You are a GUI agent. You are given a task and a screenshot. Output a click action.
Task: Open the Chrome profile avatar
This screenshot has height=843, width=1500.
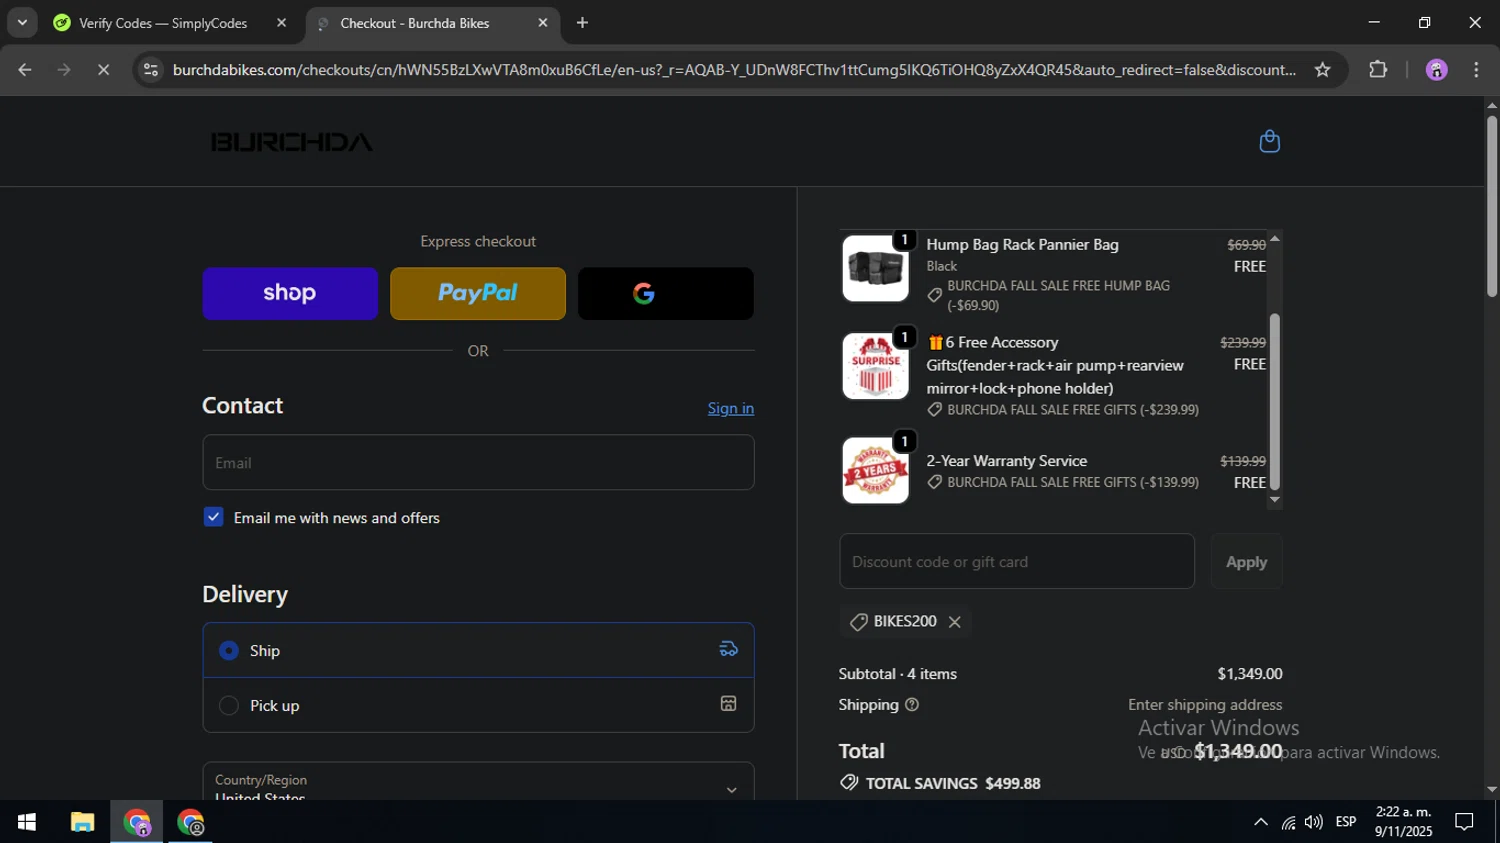tap(1436, 70)
